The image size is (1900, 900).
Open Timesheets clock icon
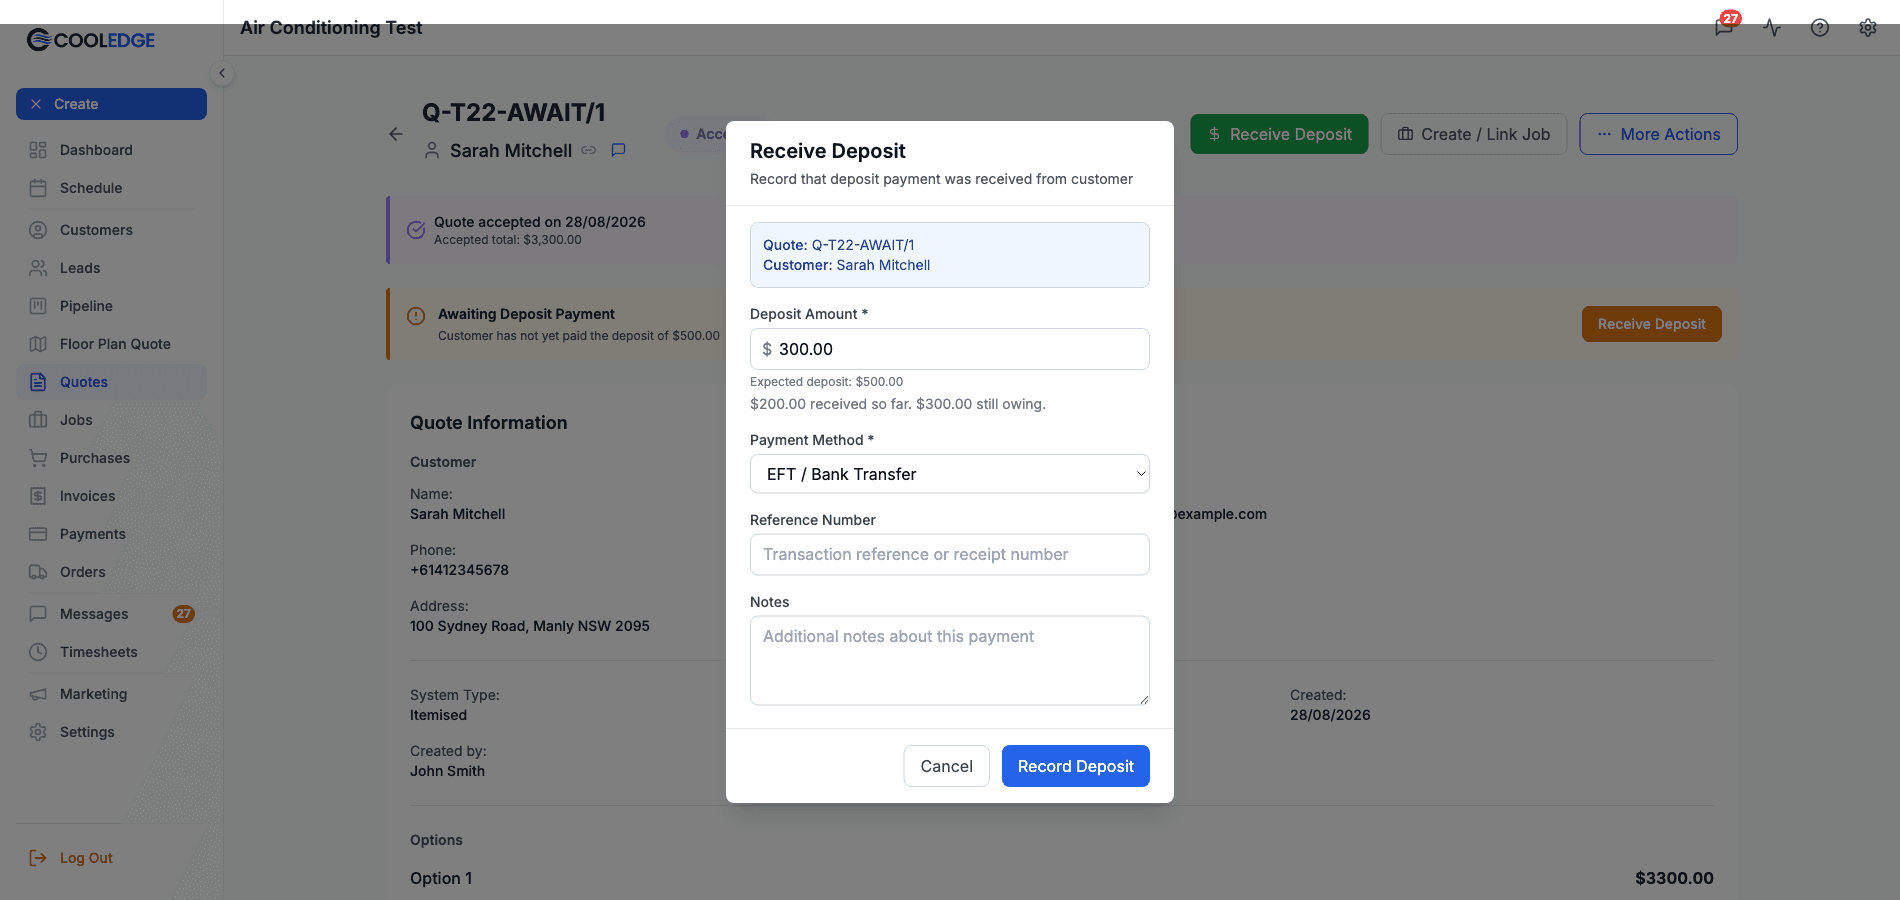pyautogui.click(x=38, y=652)
